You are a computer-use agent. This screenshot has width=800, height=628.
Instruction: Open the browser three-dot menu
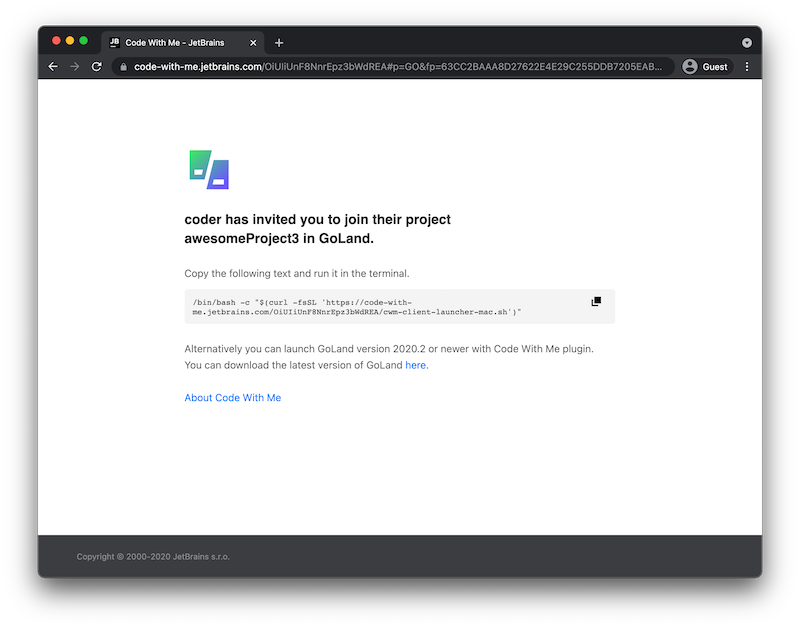coord(746,67)
